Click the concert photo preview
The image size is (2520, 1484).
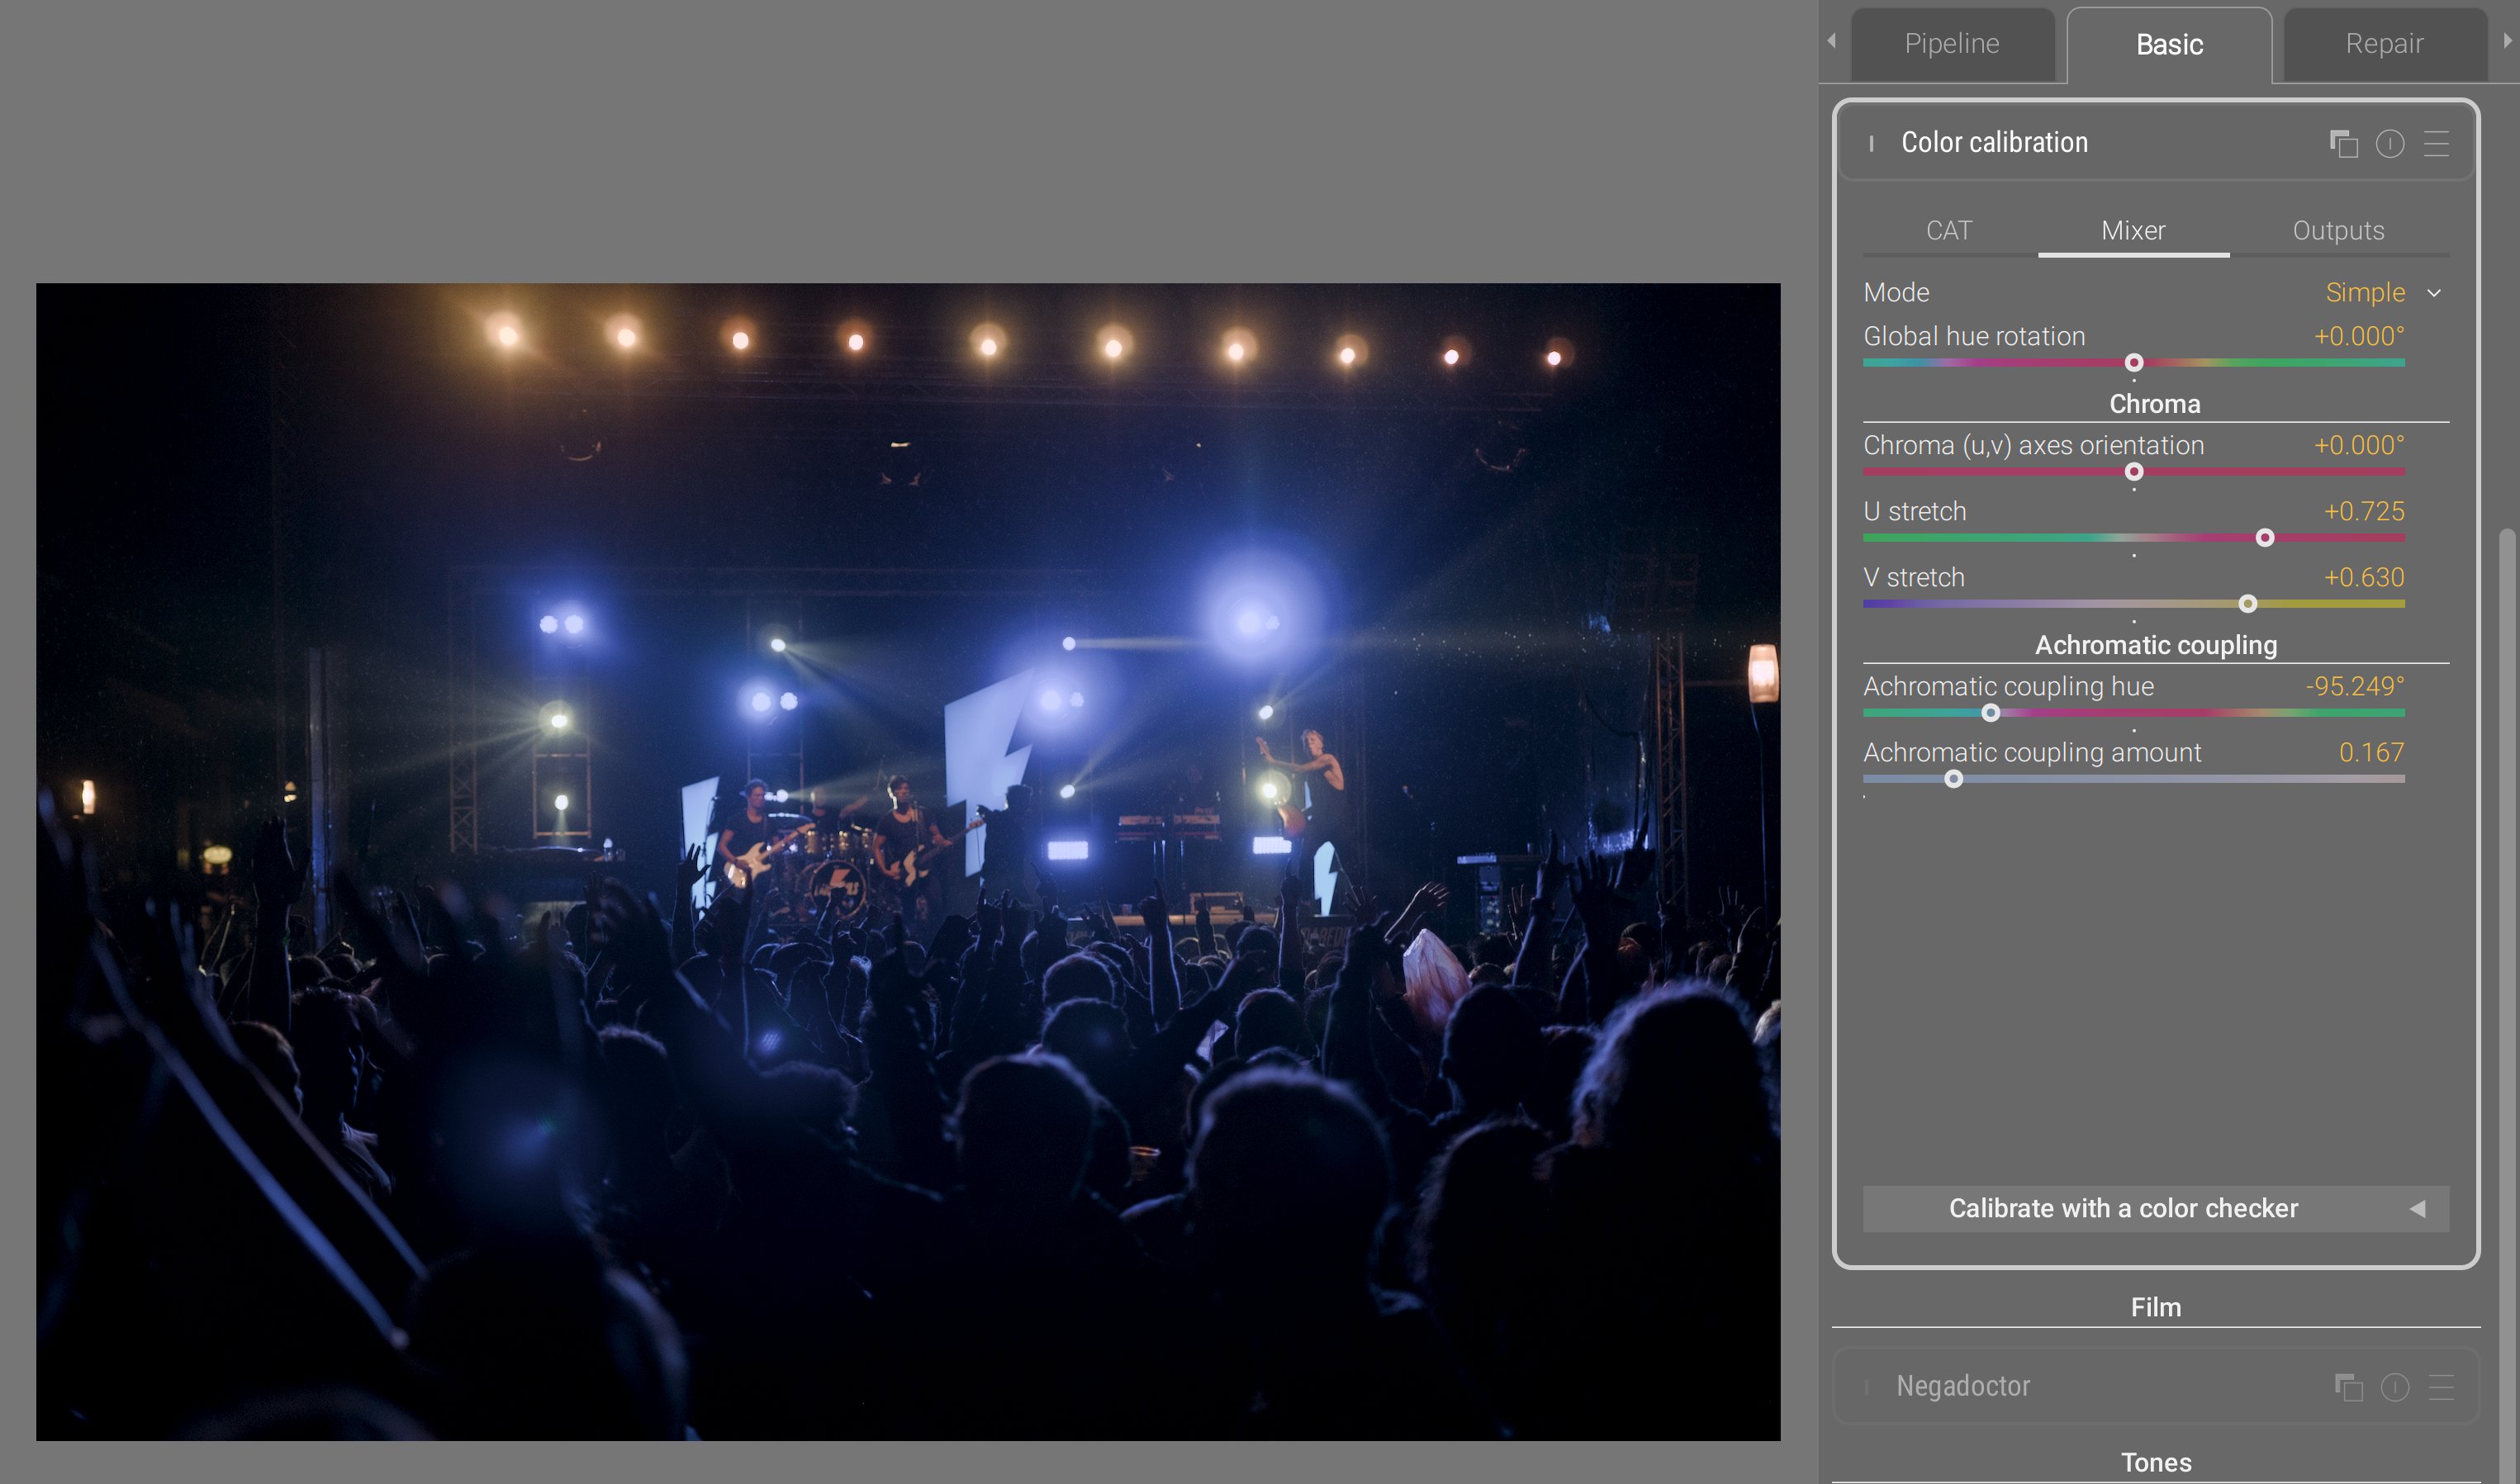pos(907,861)
